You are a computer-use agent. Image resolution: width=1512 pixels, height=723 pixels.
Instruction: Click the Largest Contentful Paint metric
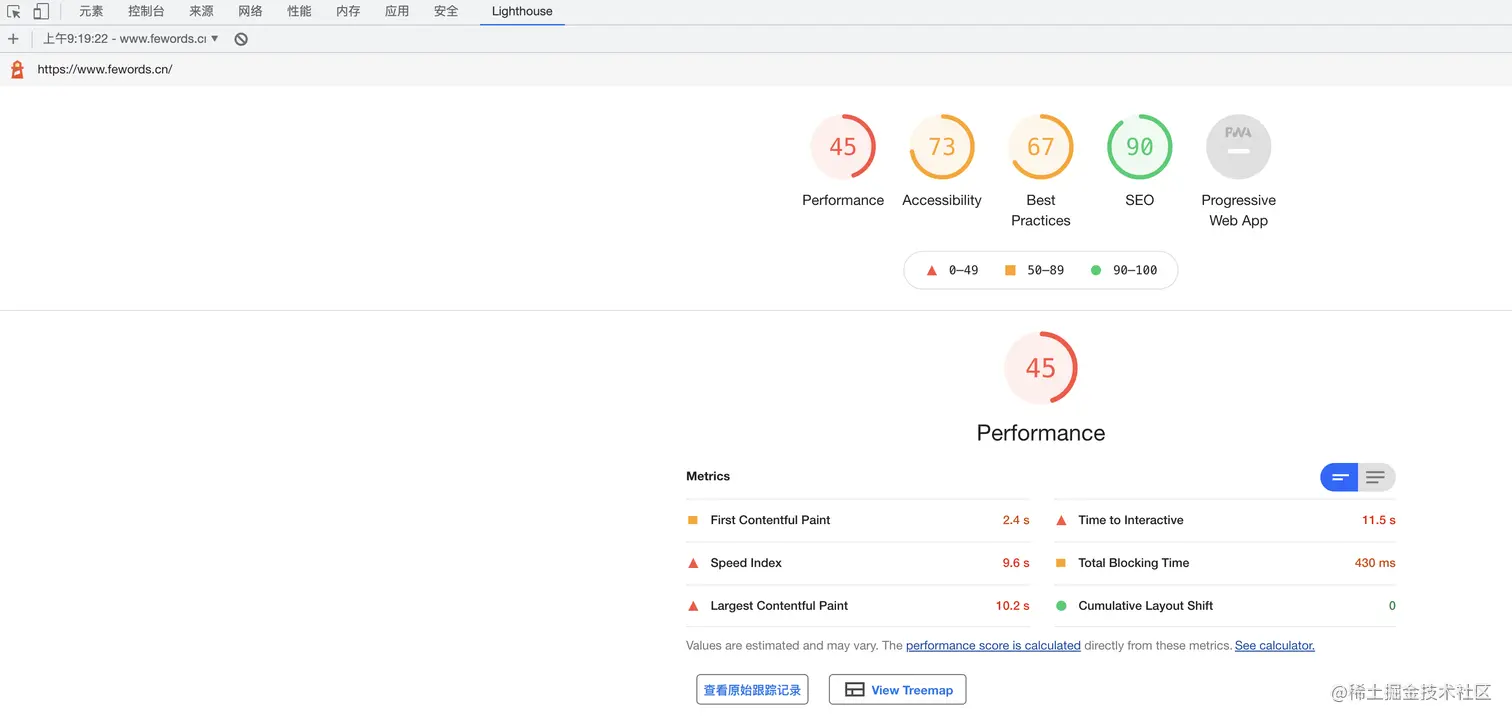[859, 606]
